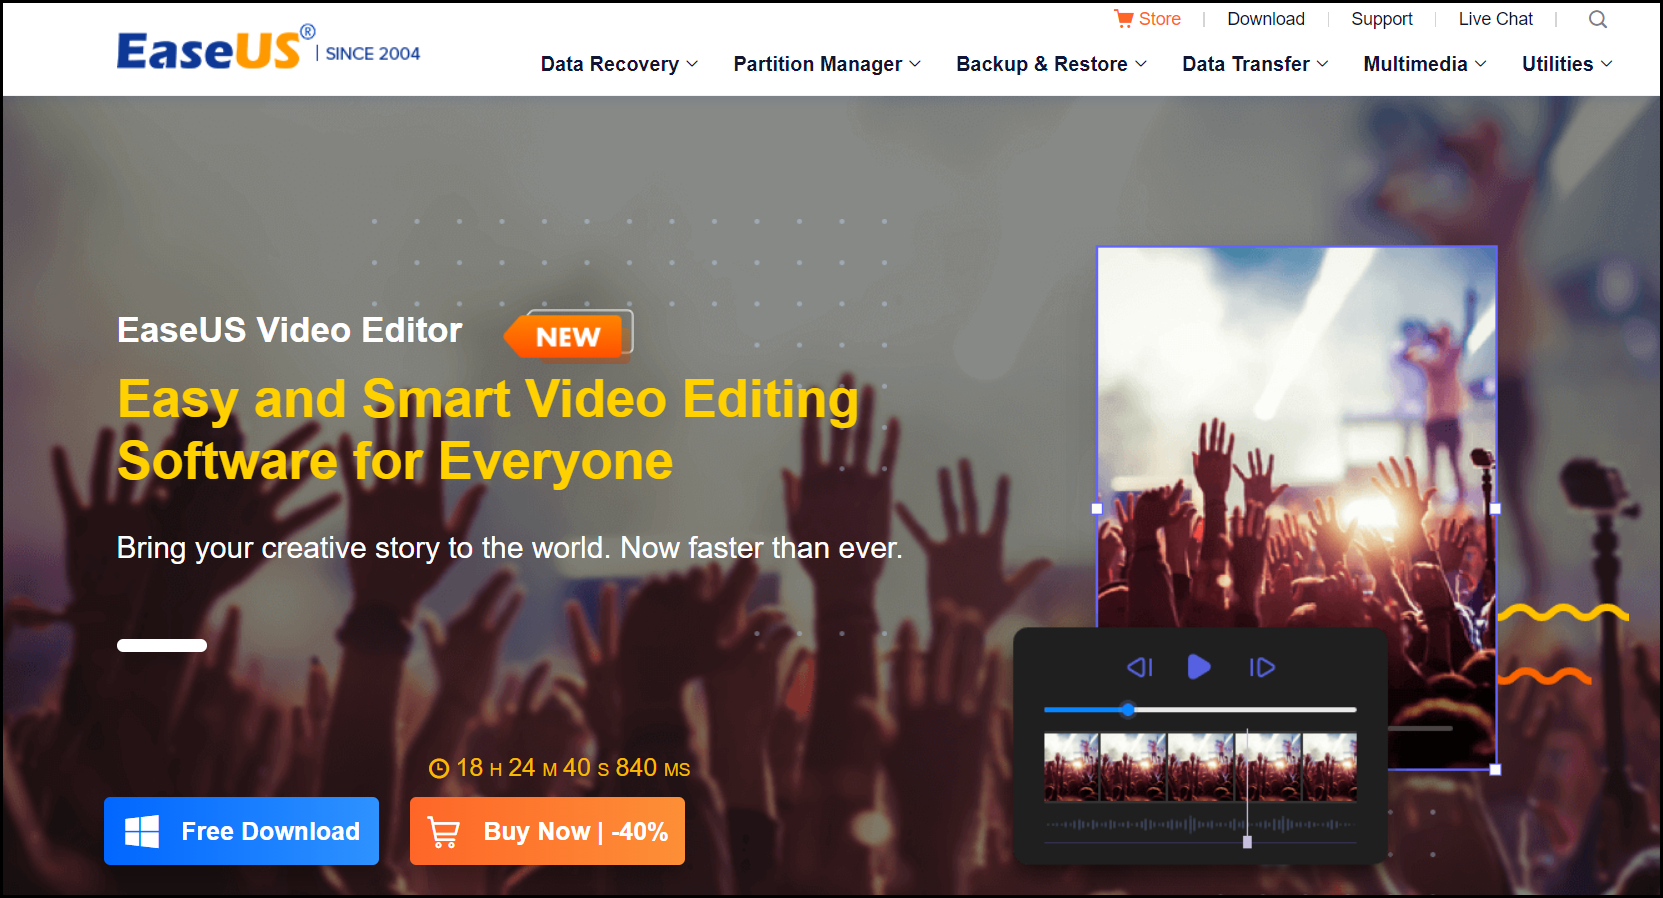Click the white carousel indicator bar

click(x=162, y=645)
